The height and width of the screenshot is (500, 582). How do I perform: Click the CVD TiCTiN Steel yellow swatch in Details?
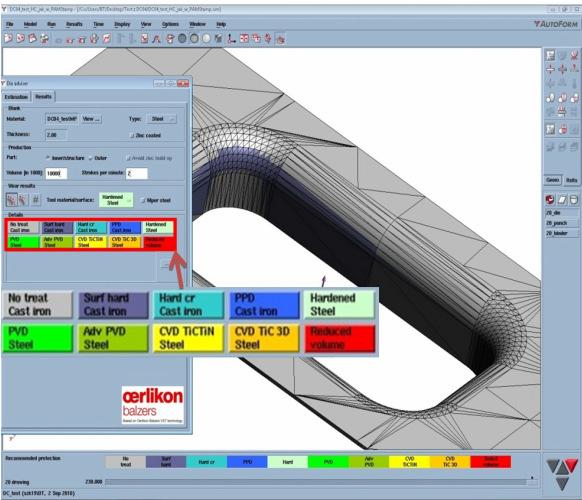pyautogui.click(x=91, y=242)
